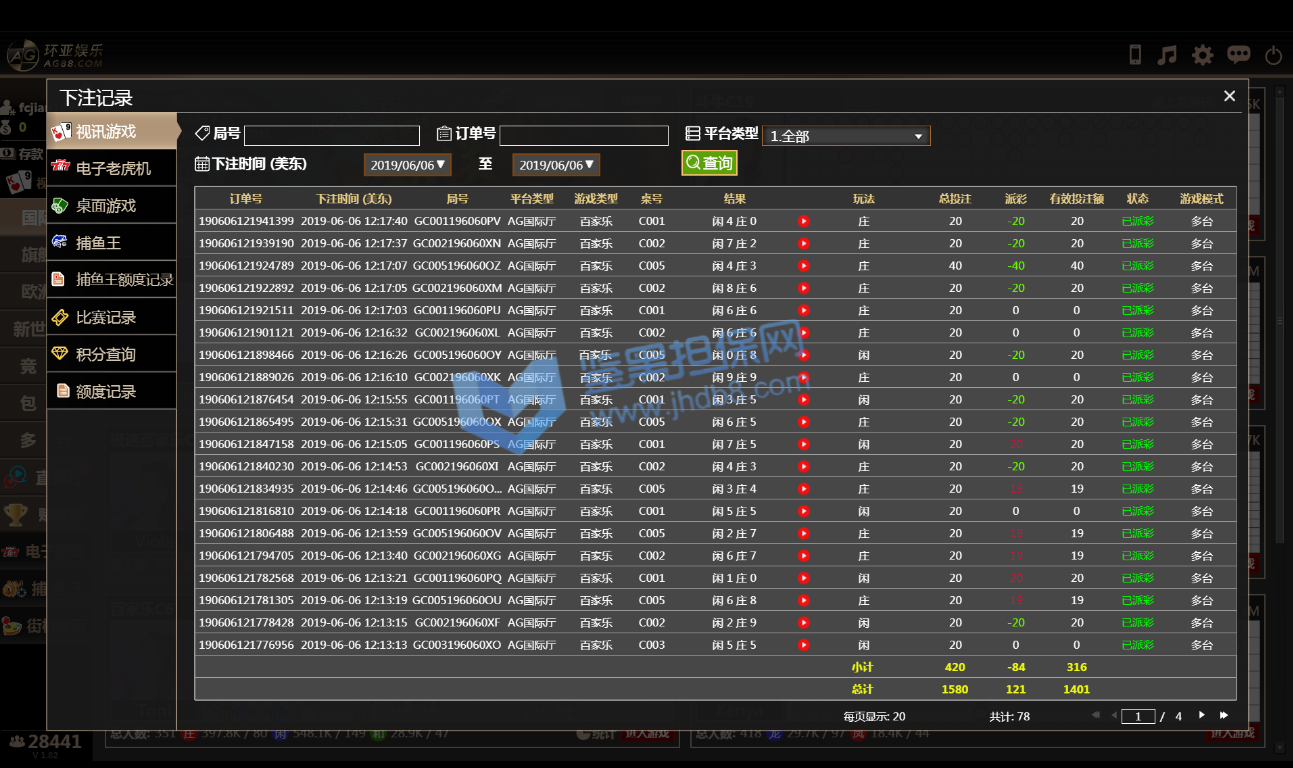Open the chat bubble messages icon
The height and width of the screenshot is (768, 1293).
point(1238,55)
